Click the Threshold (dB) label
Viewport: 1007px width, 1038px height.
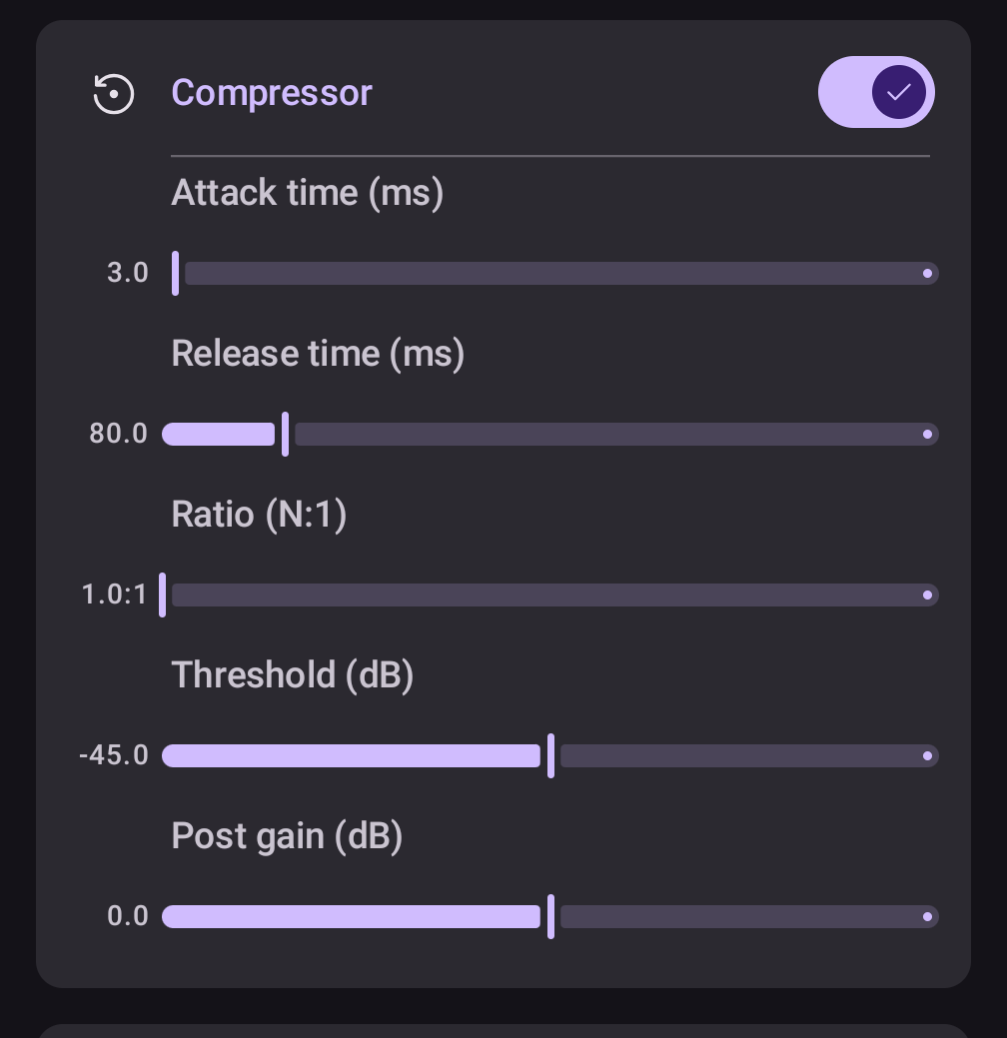point(292,675)
